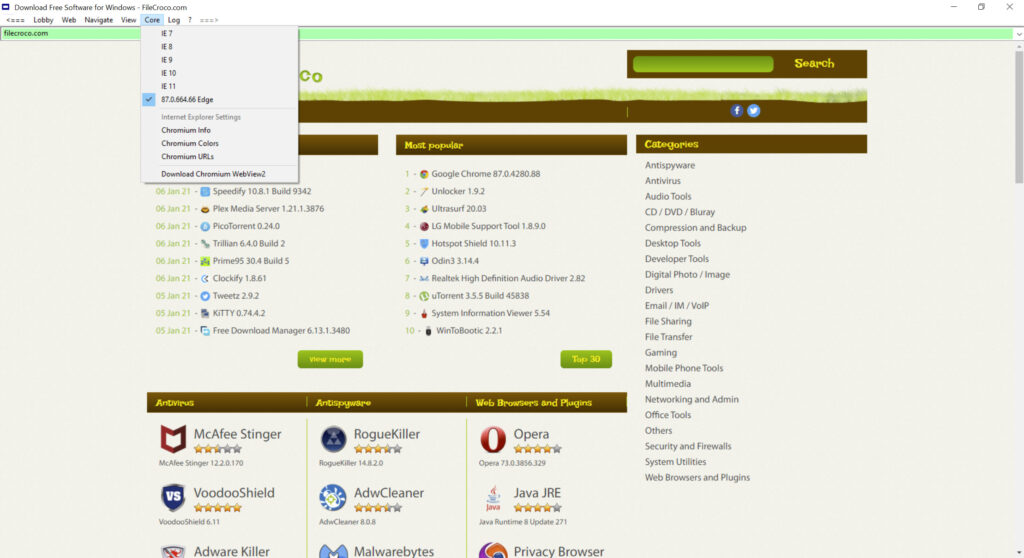Click the Opera logo

pyautogui.click(x=493, y=439)
